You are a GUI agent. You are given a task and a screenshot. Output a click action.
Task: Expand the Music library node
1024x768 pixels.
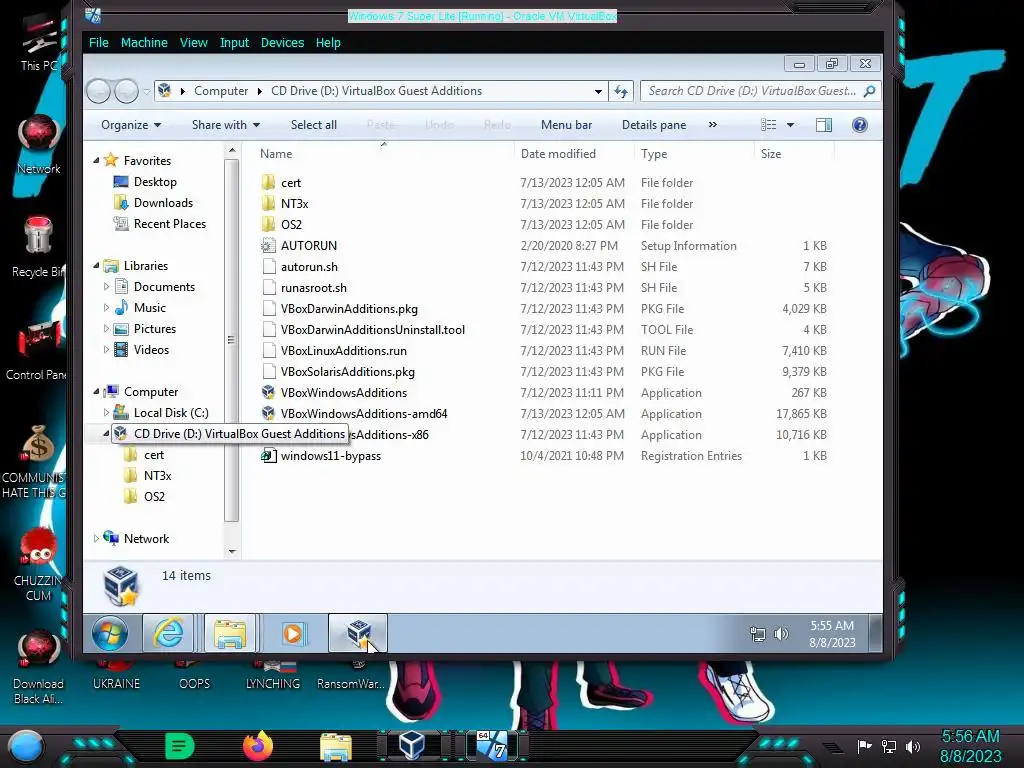tap(106, 307)
